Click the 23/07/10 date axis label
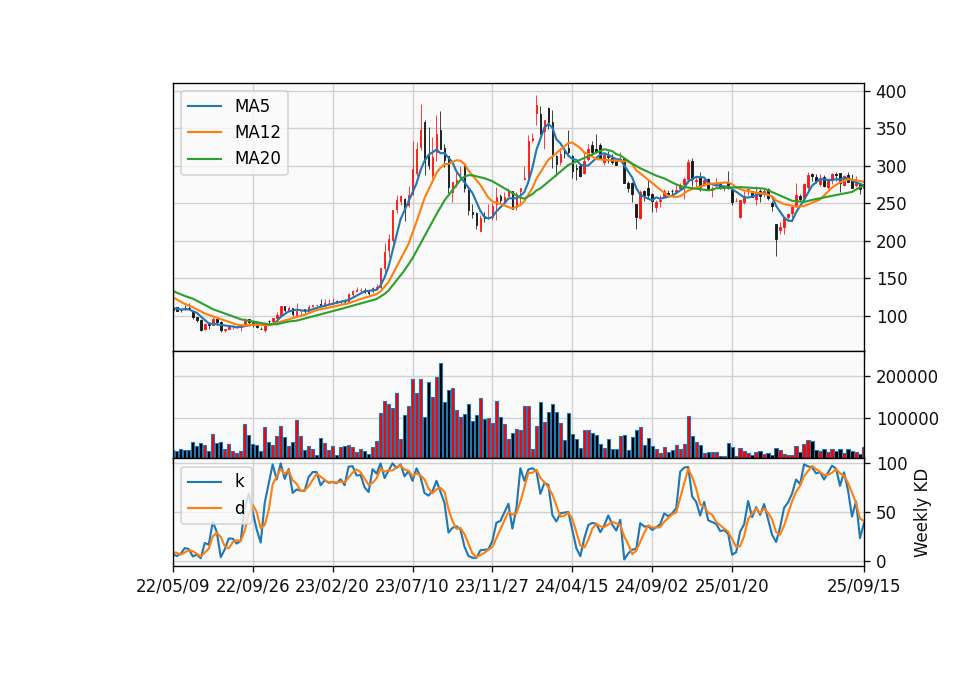960x690 pixels. click(x=412, y=586)
